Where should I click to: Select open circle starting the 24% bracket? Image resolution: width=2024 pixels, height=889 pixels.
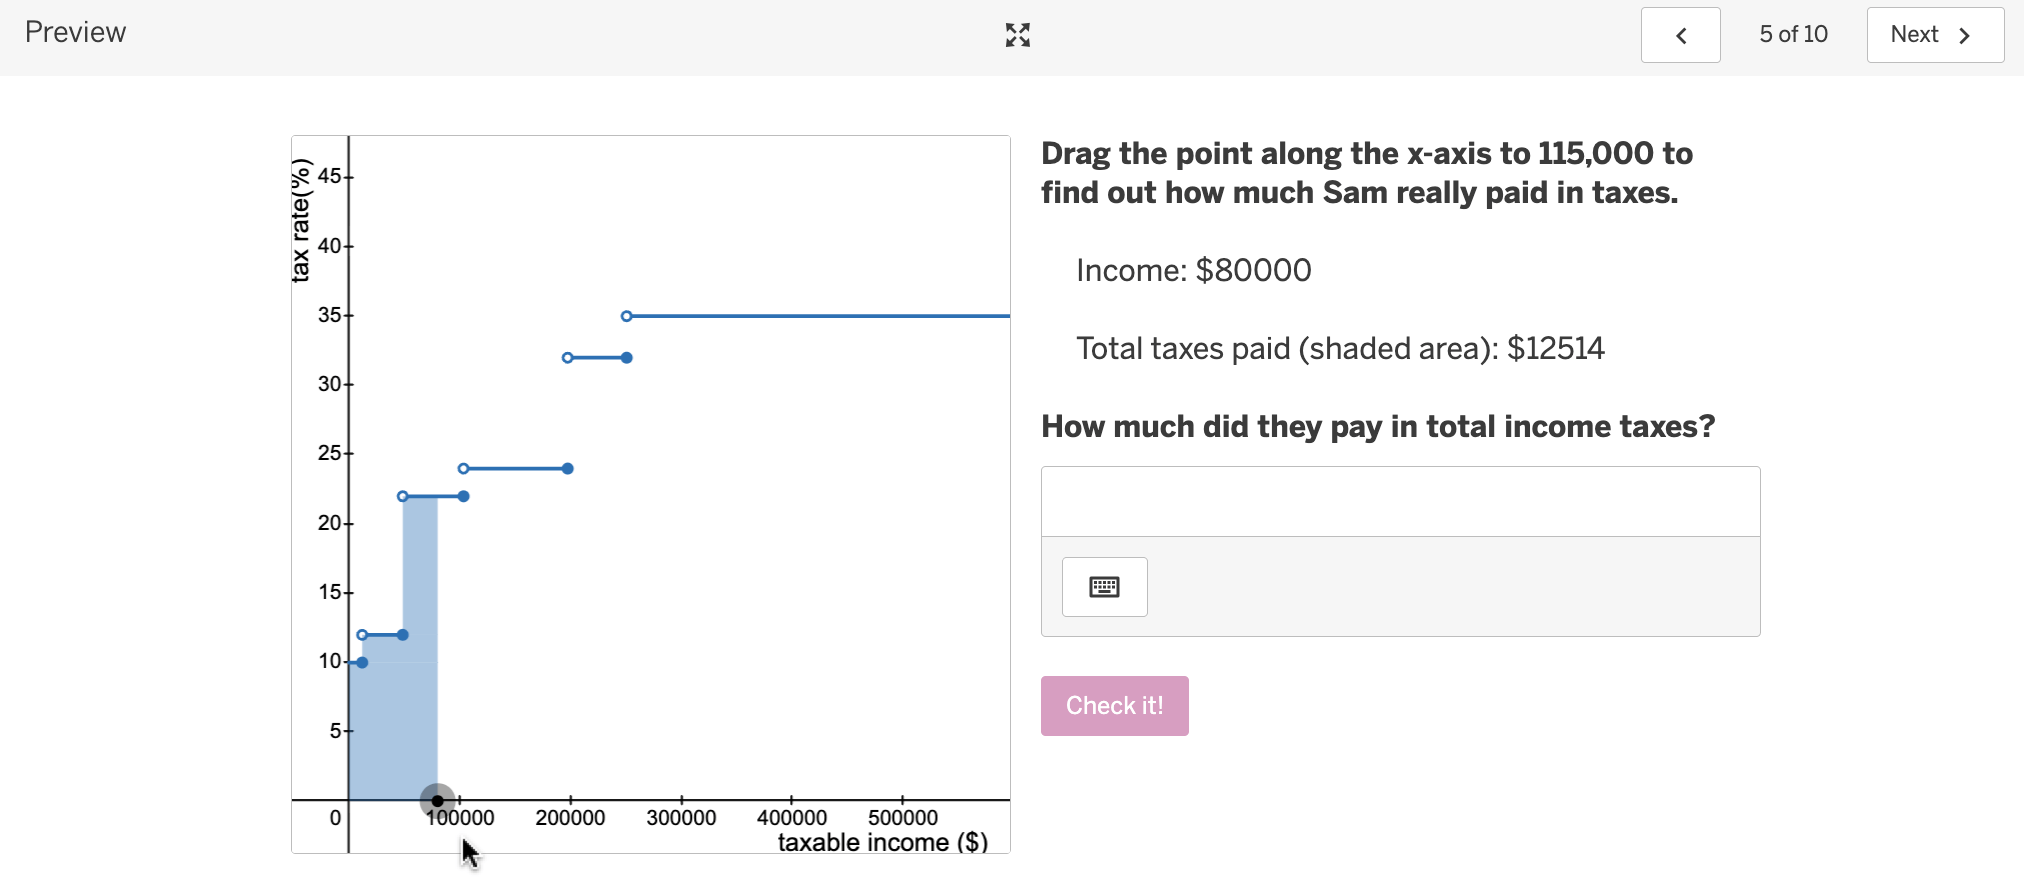point(463,469)
